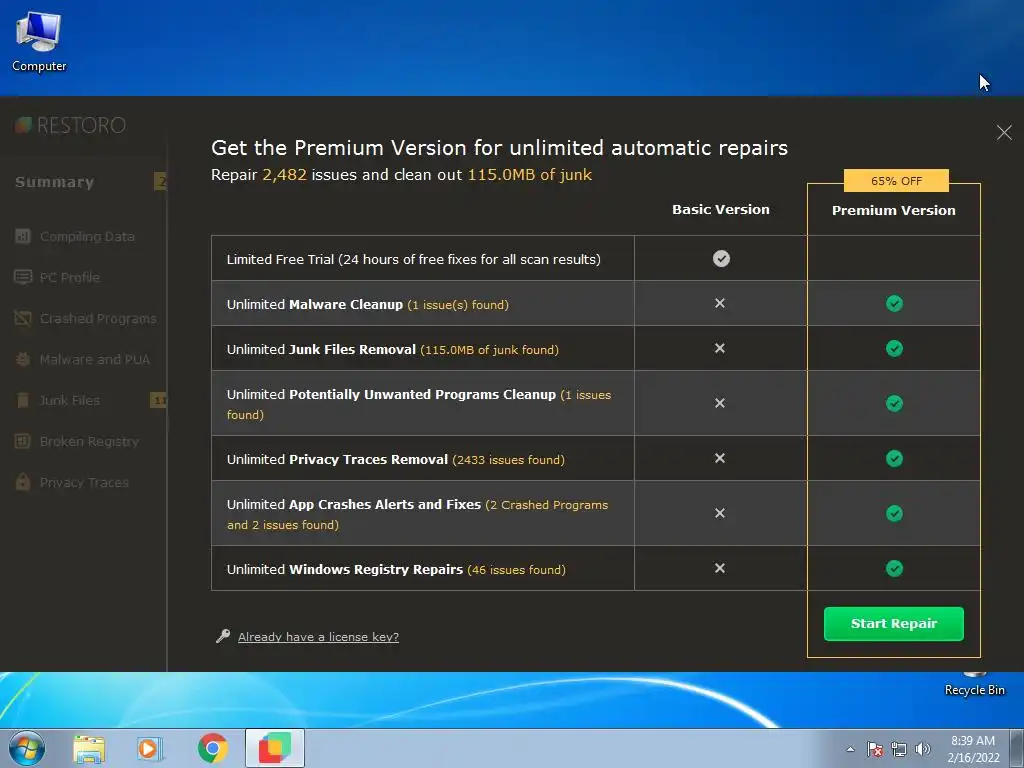Click 'Unlimited Potentially Unwanted Programs Cleanup' text
The height and width of the screenshot is (768, 1024).
(x=391, y=394)
